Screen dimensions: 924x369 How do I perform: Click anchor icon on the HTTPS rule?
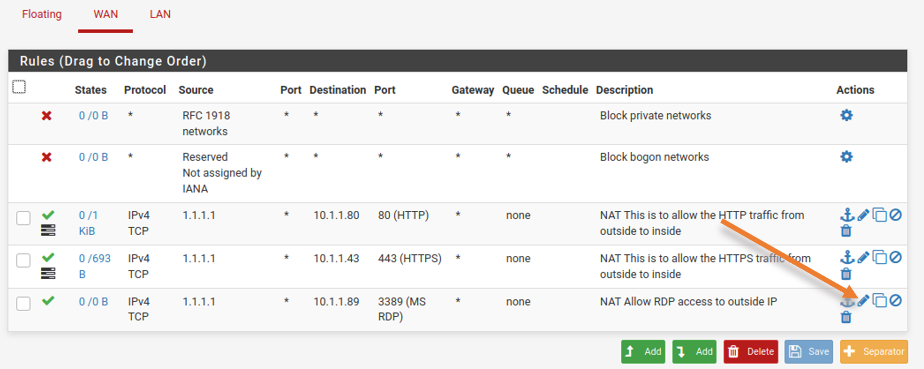(847, 258)
